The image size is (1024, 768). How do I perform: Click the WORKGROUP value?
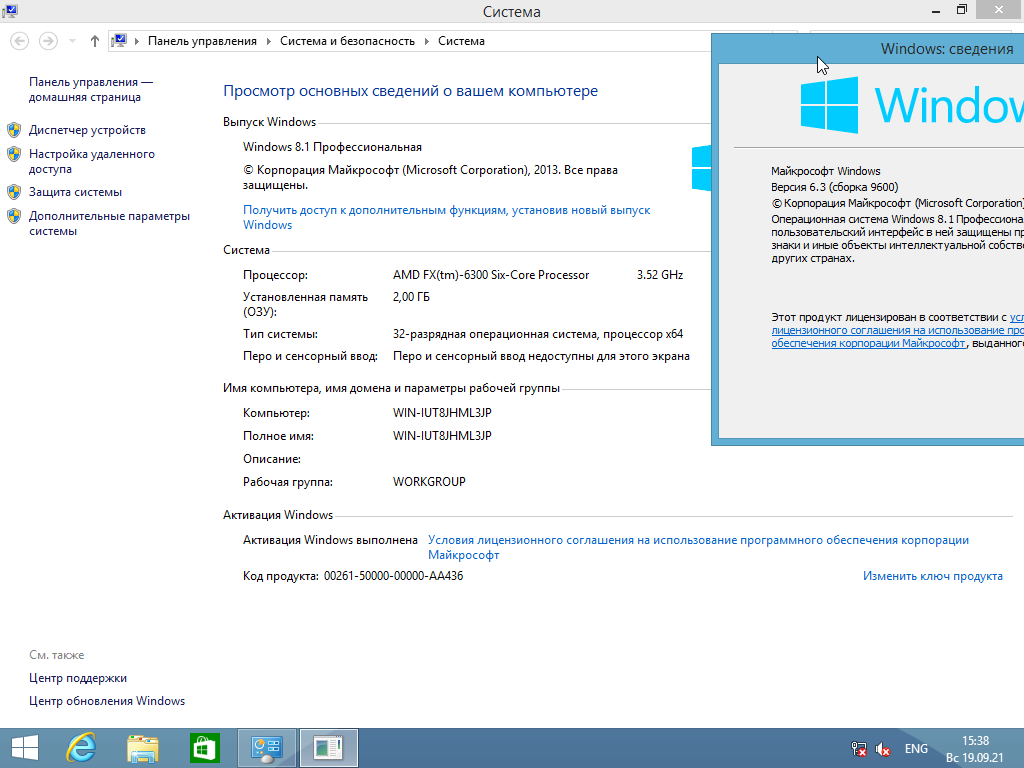coord(429,482)
